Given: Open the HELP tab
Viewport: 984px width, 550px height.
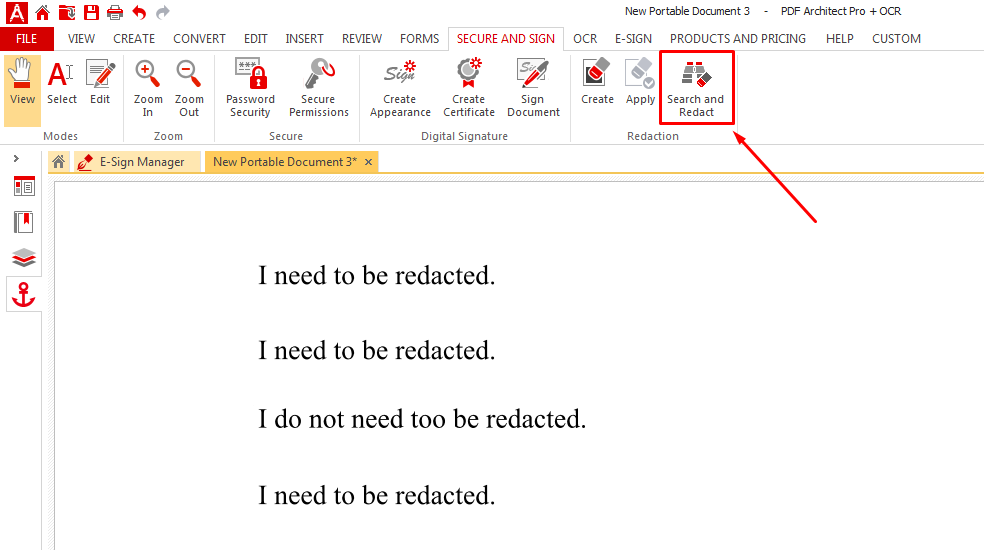Looking at the screenshot, I should pyautogui.click(x=840, y=39).
